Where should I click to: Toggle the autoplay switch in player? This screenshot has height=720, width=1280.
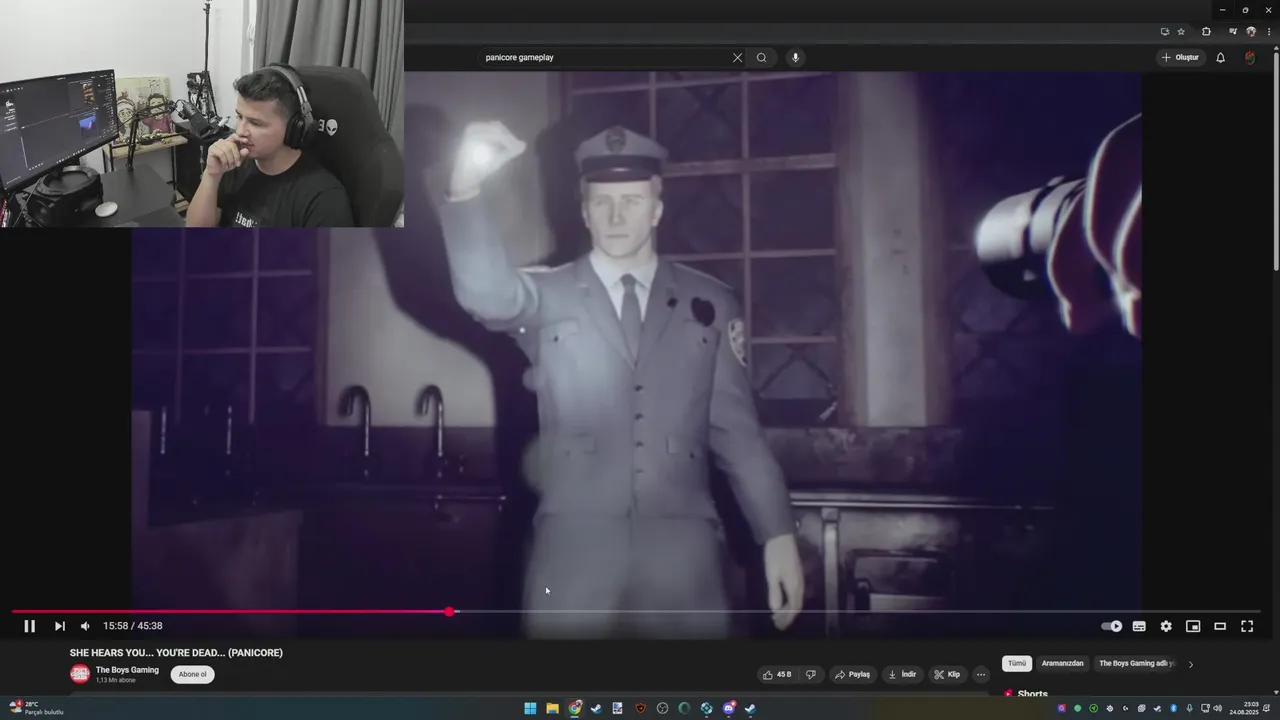click(1111, 626)
